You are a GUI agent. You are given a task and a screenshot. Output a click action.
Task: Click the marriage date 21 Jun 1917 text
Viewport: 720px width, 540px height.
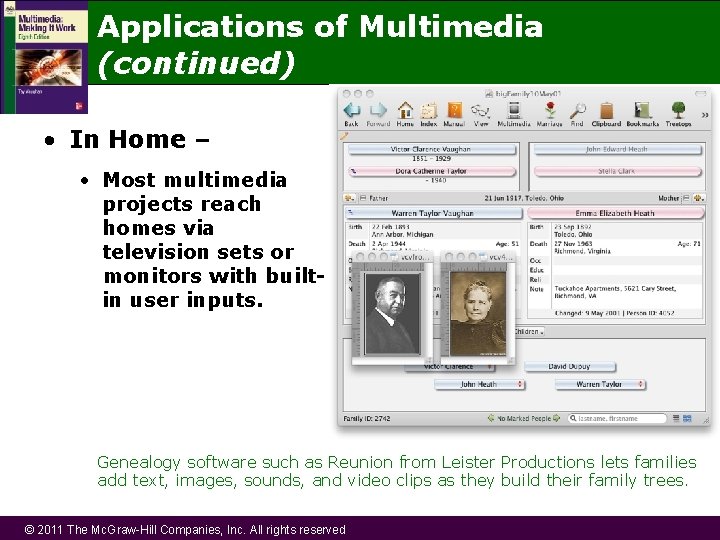click(524, 198)
